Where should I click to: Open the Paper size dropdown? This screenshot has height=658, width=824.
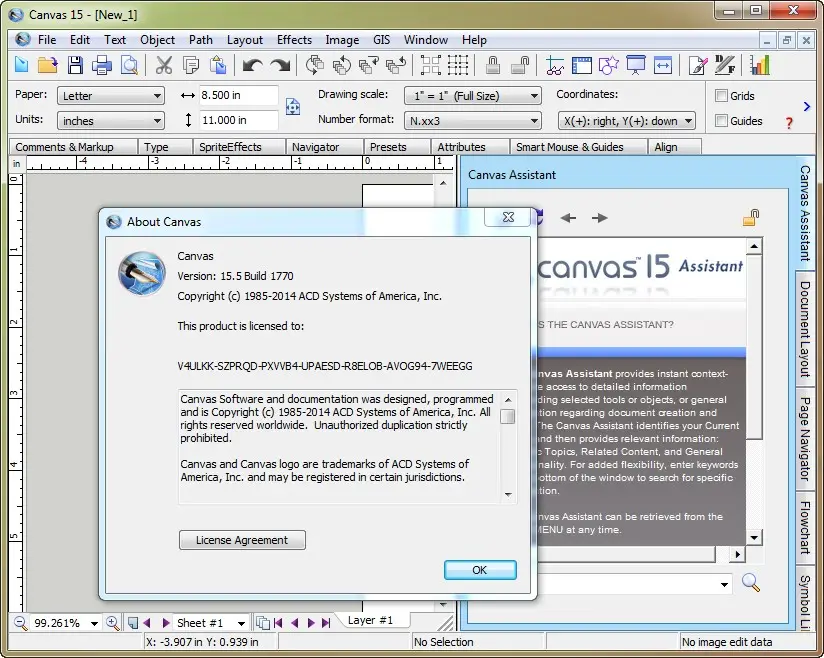[x=110, y=96]
